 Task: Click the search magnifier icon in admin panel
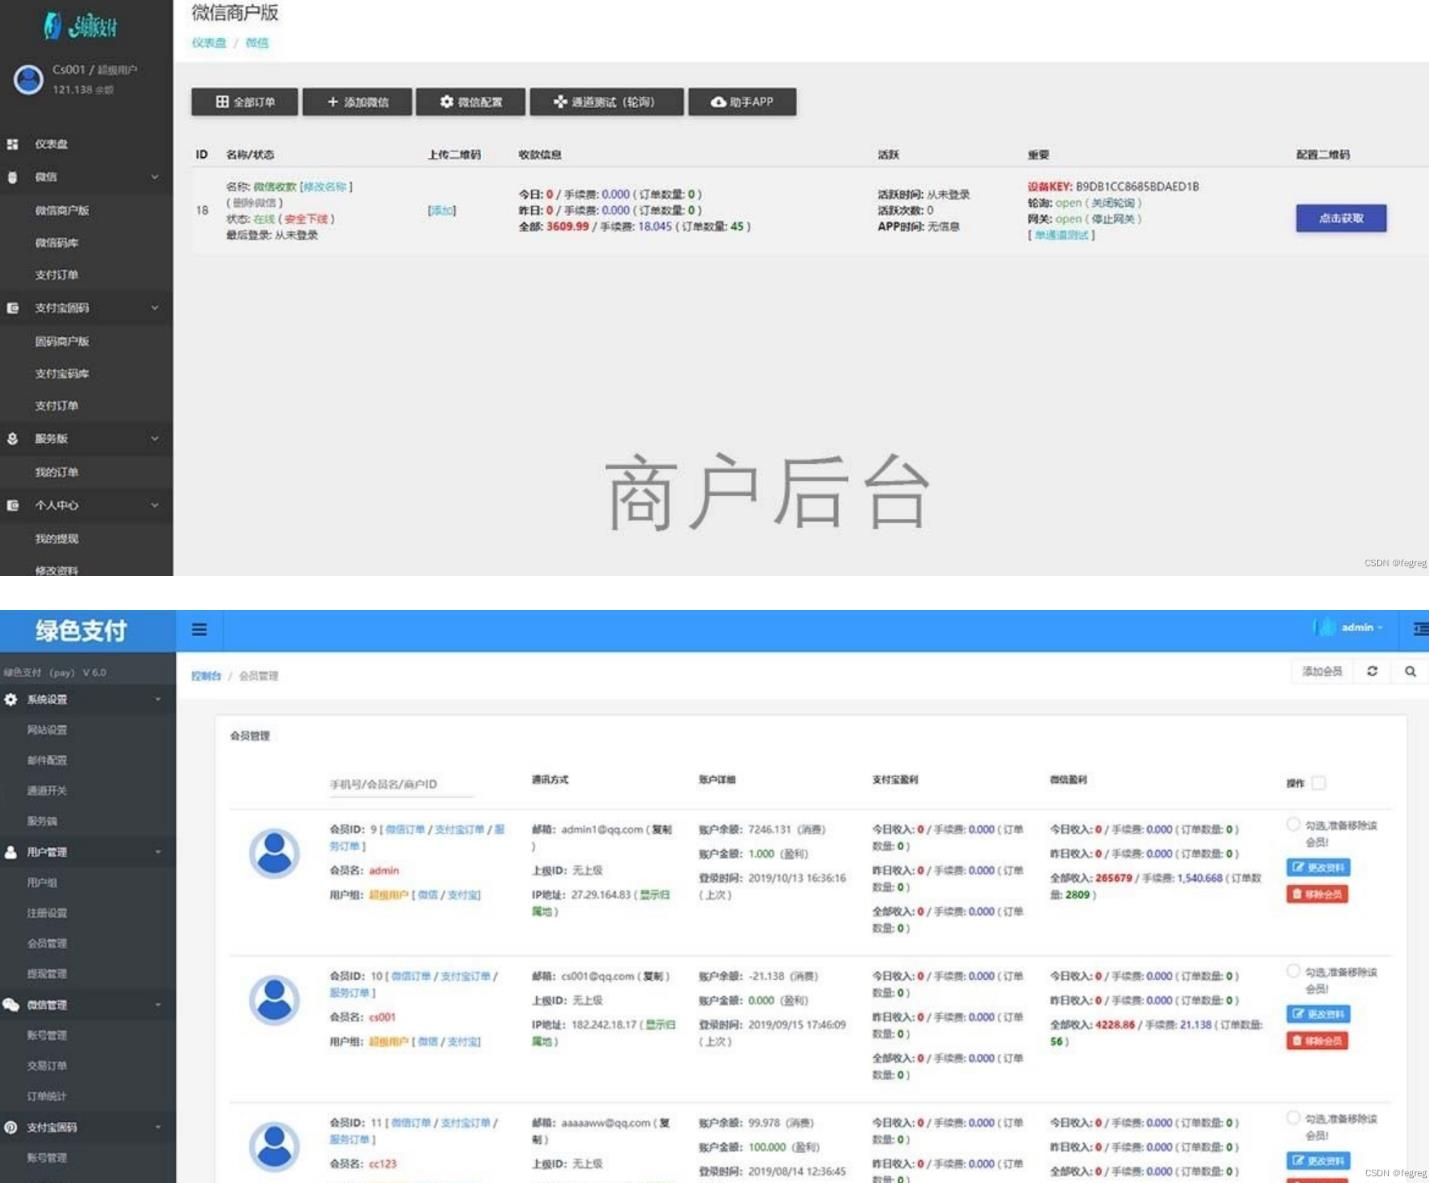pyautogui.click(x=1410, y=671)
